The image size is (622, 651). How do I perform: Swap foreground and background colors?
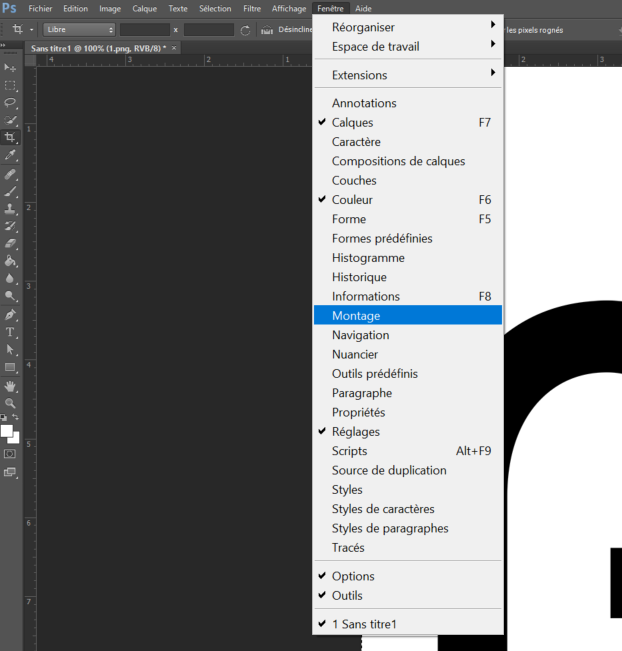(x=15, y=417)
